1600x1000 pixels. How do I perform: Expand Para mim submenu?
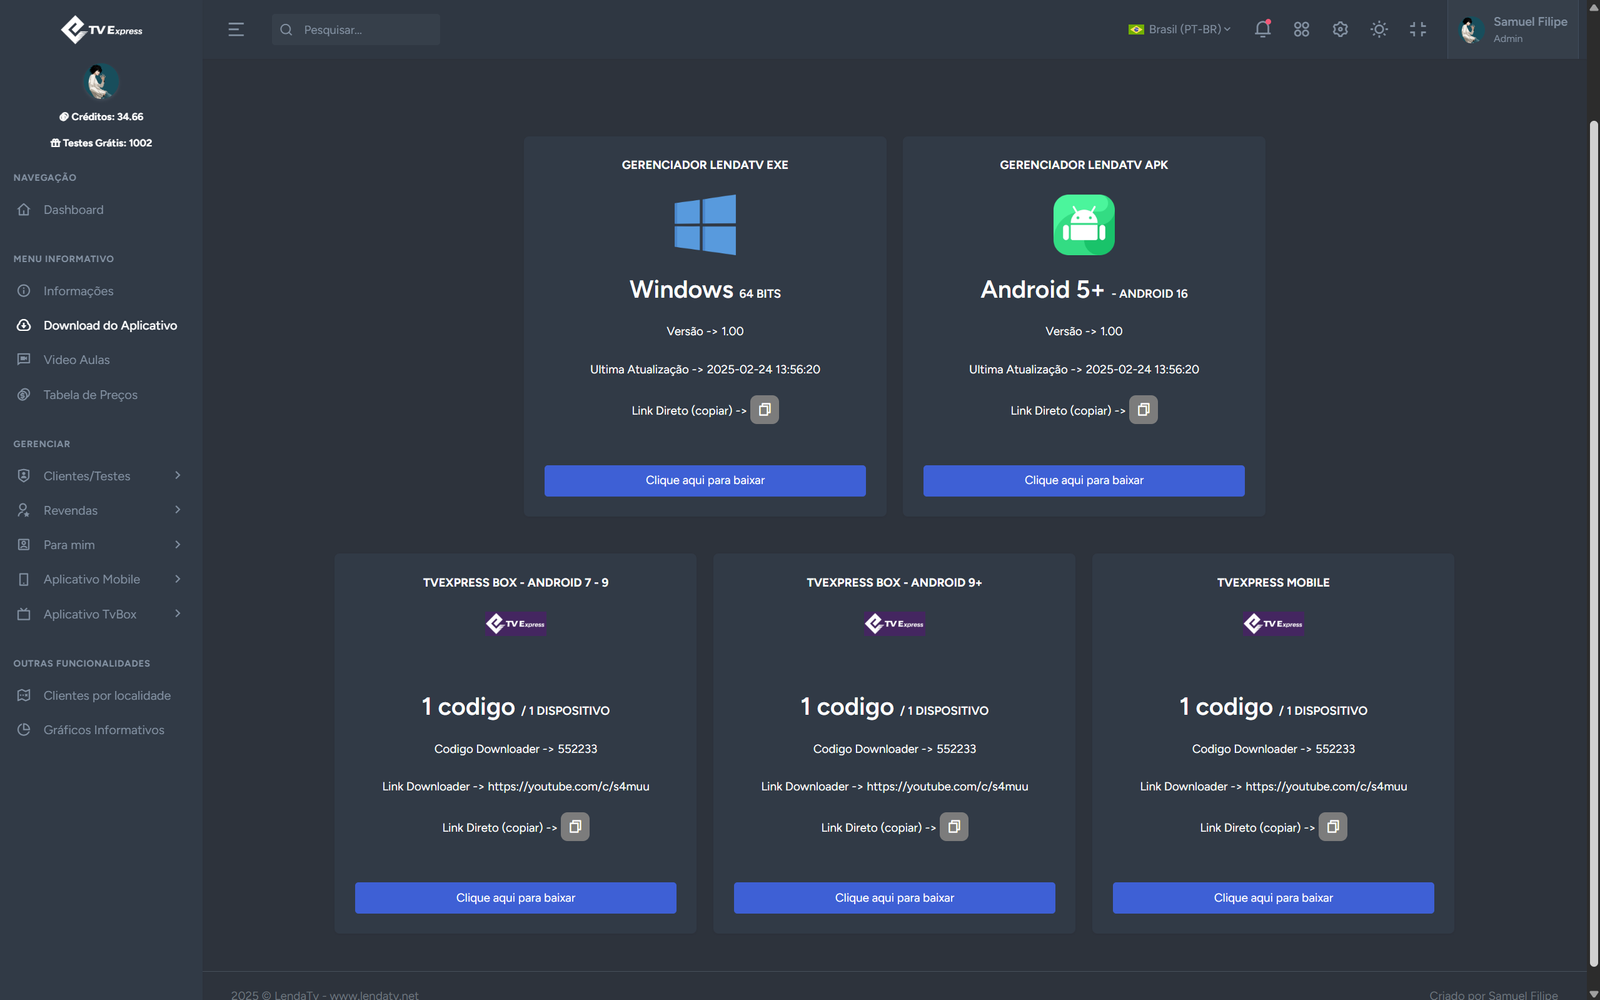(101, 545)
